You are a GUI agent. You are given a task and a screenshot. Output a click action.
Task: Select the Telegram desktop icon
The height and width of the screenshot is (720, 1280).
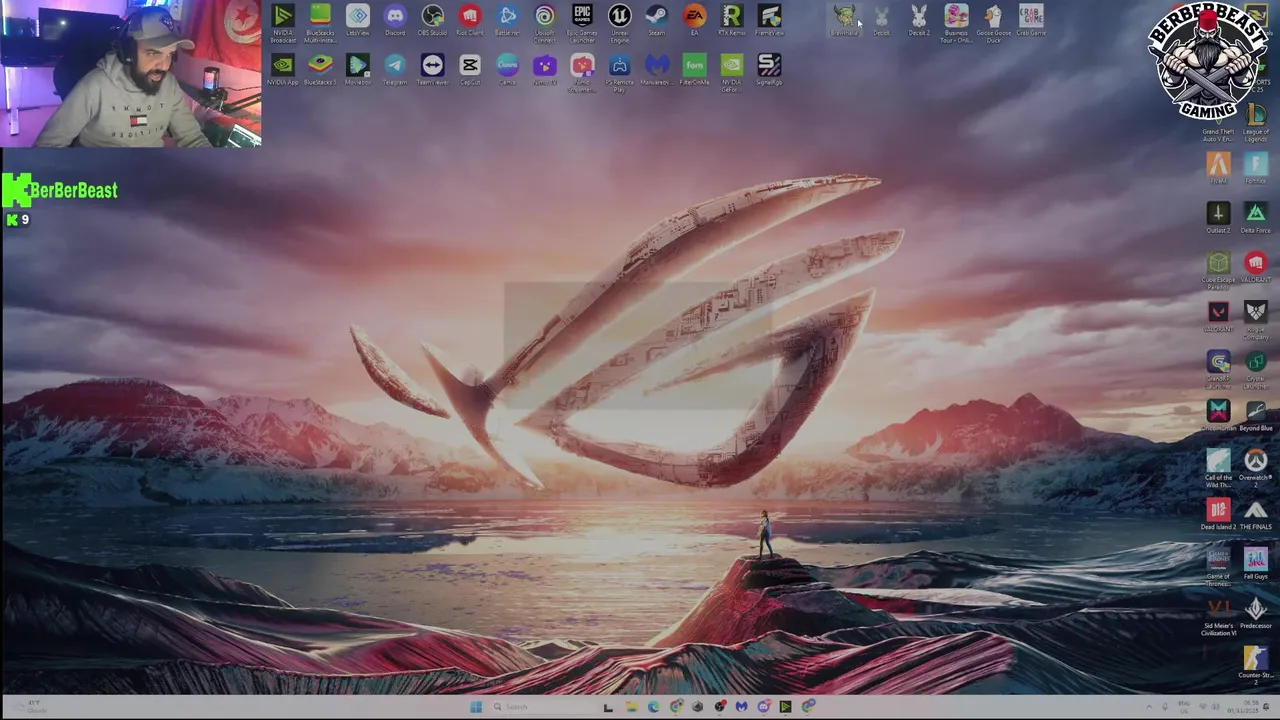395,70
